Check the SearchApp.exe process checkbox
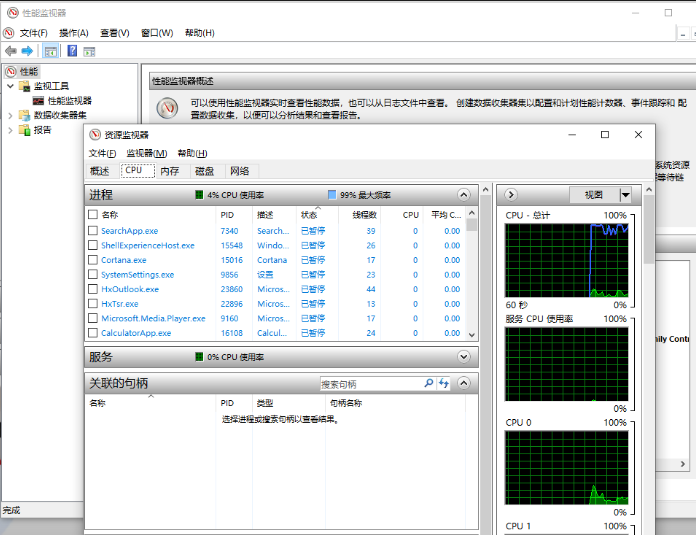The image size is (696, 535). click(x=93, y=230)
